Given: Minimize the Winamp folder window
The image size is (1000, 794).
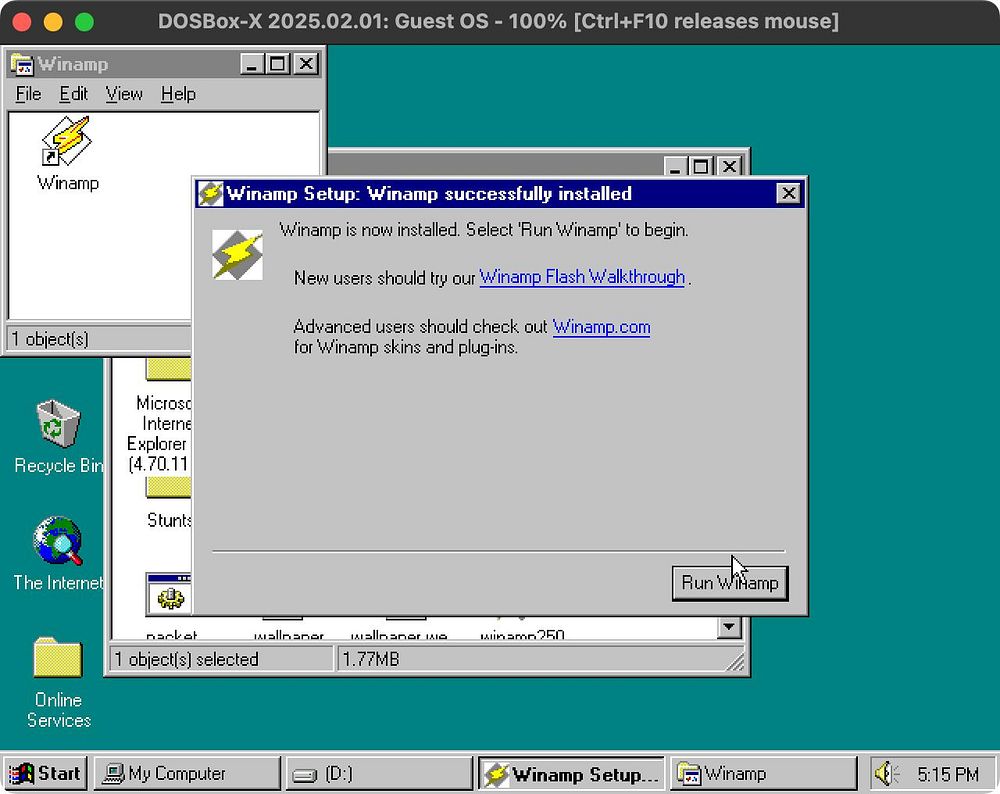Looking at the screenshot, I should pos(252,64).
